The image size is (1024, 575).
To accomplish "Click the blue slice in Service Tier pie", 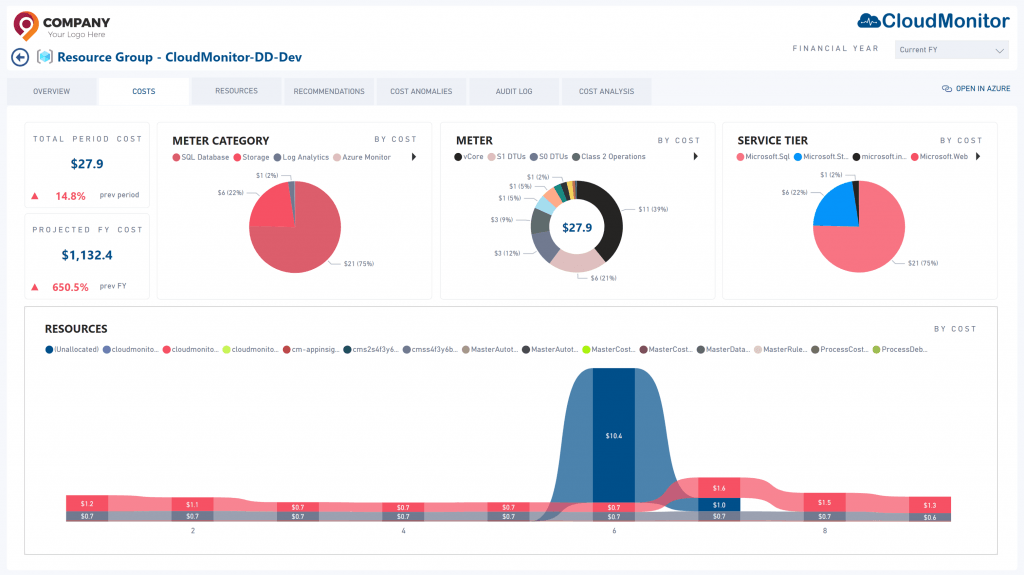I will tap(839, 206).
